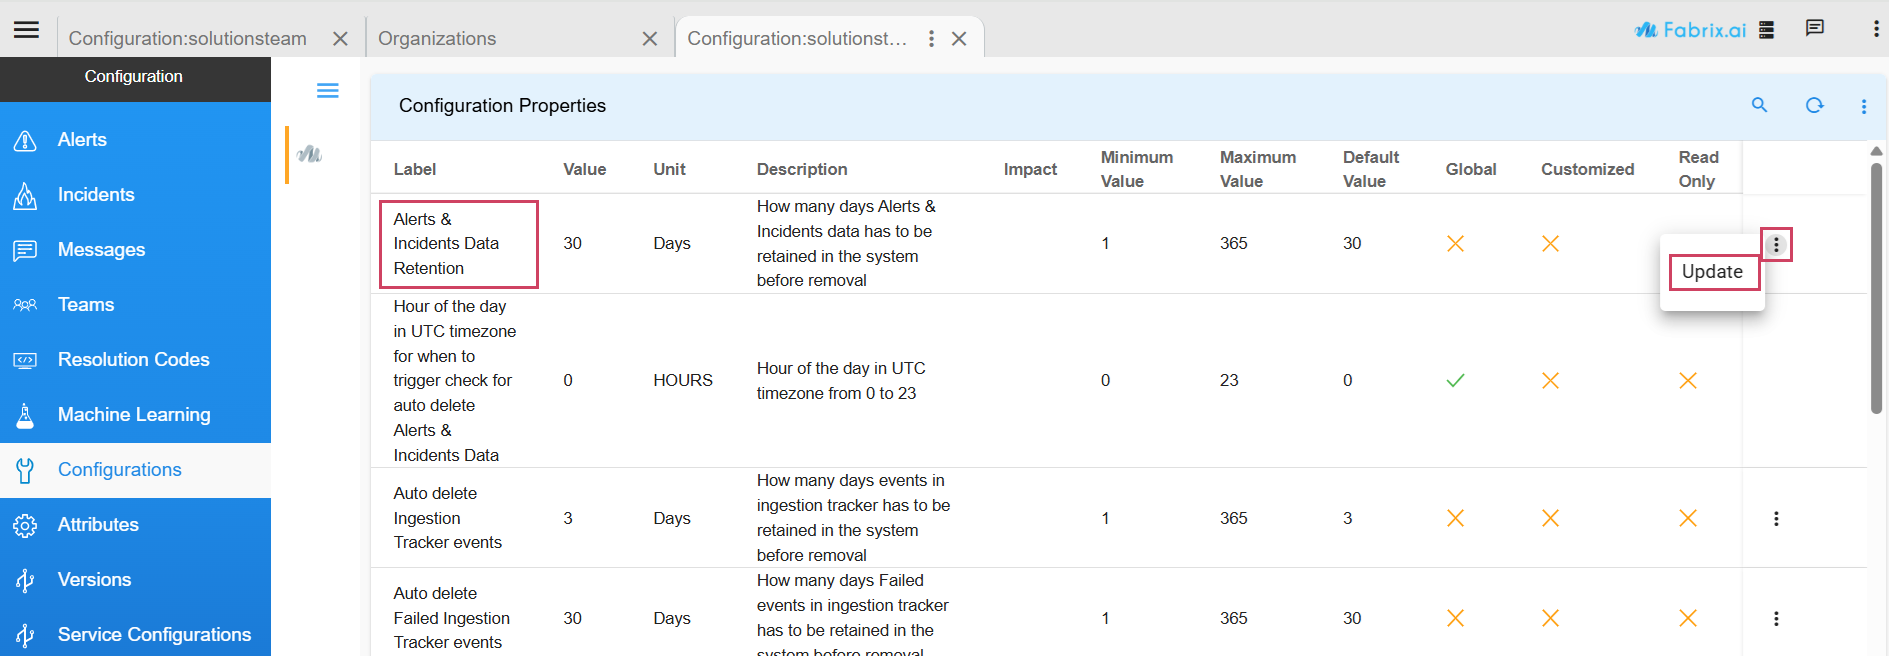Image resolution: width=1901 pixels, height=656 pixels.
Task: Refresh the Configuration Properties table
Action: (1814, 105)
